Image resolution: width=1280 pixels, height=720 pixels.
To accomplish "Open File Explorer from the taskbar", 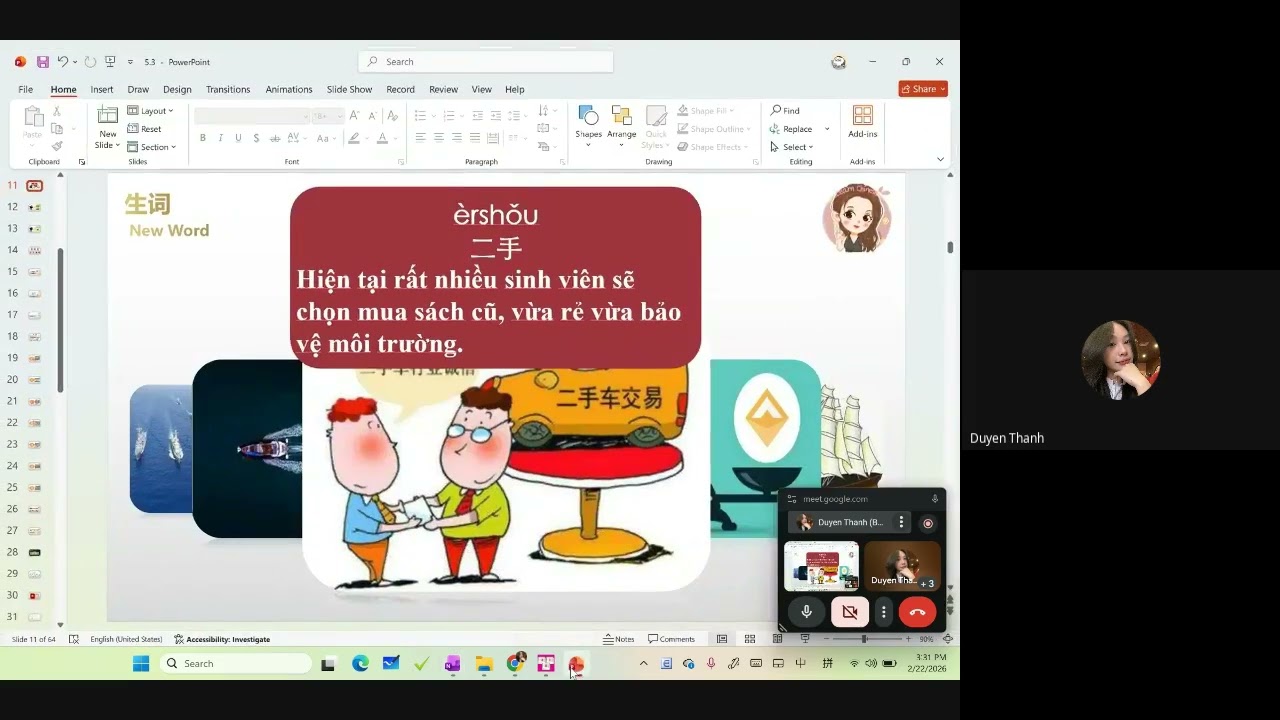I will 484,663.
